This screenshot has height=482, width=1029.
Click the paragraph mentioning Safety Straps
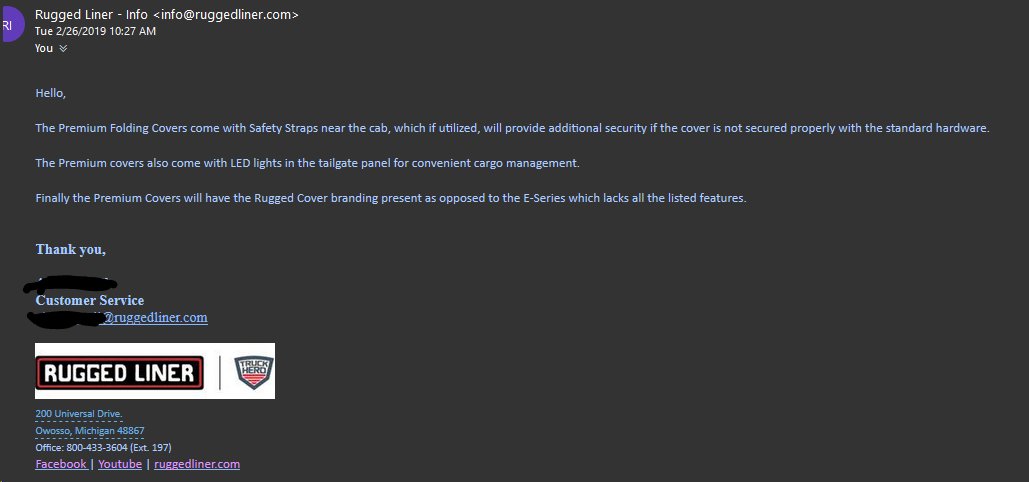point(512,128)
